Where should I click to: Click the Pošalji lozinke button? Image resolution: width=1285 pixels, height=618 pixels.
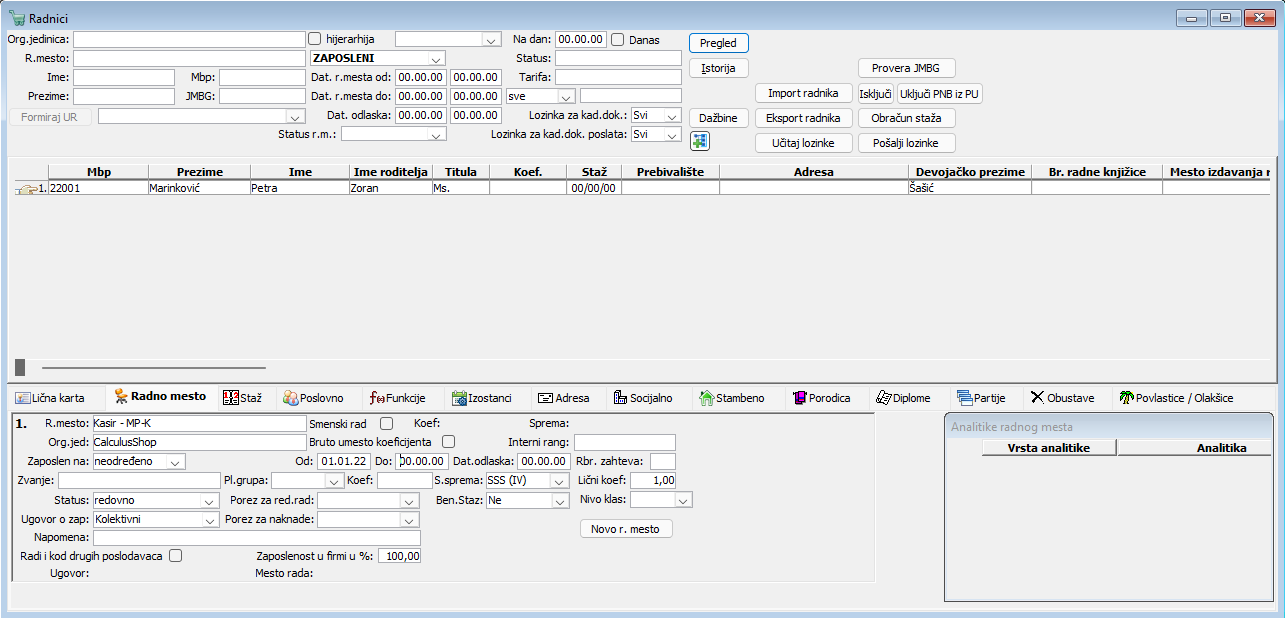coord(907,143)
